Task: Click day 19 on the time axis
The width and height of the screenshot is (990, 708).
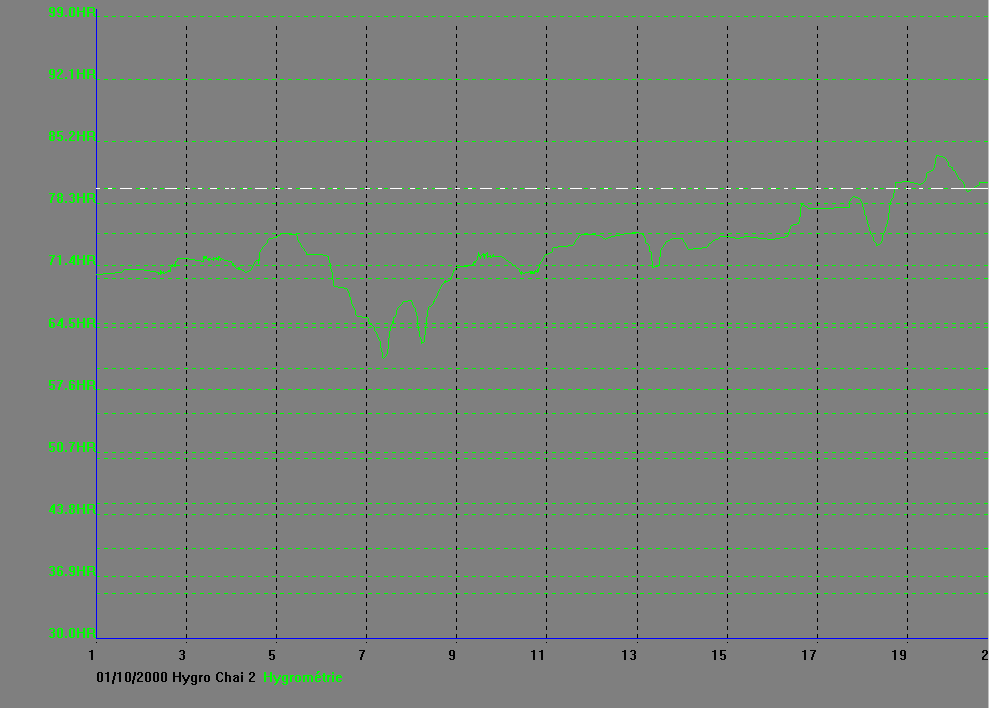Action: [899, 655]
